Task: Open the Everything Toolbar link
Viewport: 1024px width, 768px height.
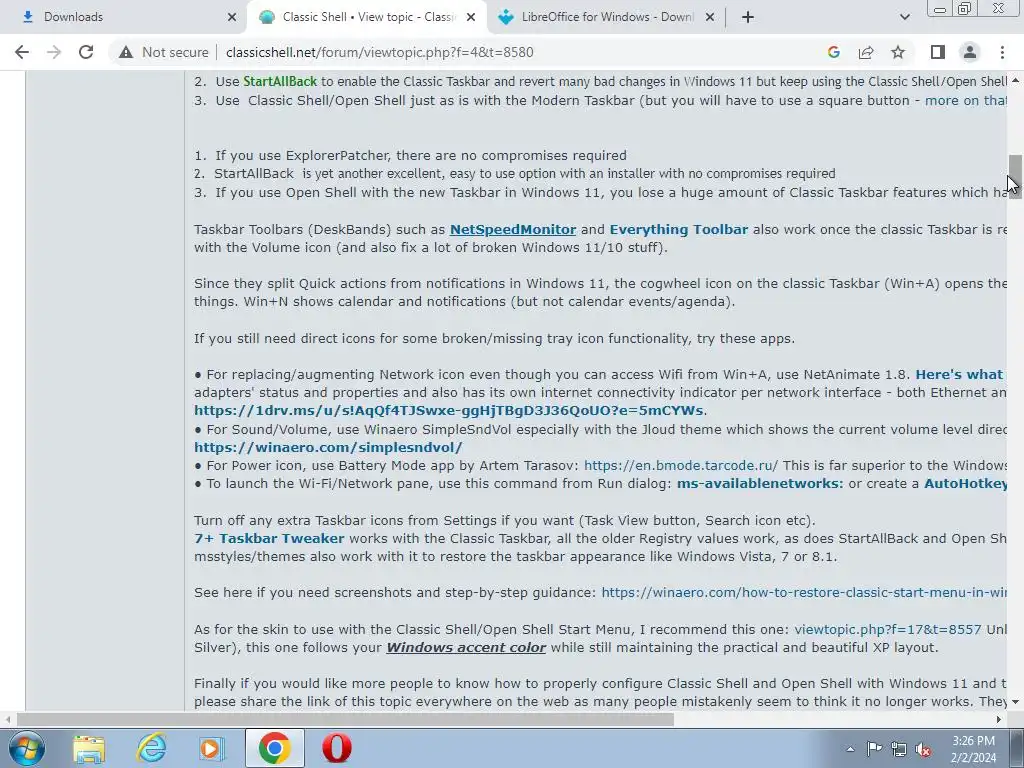Action: coord(679,229)
